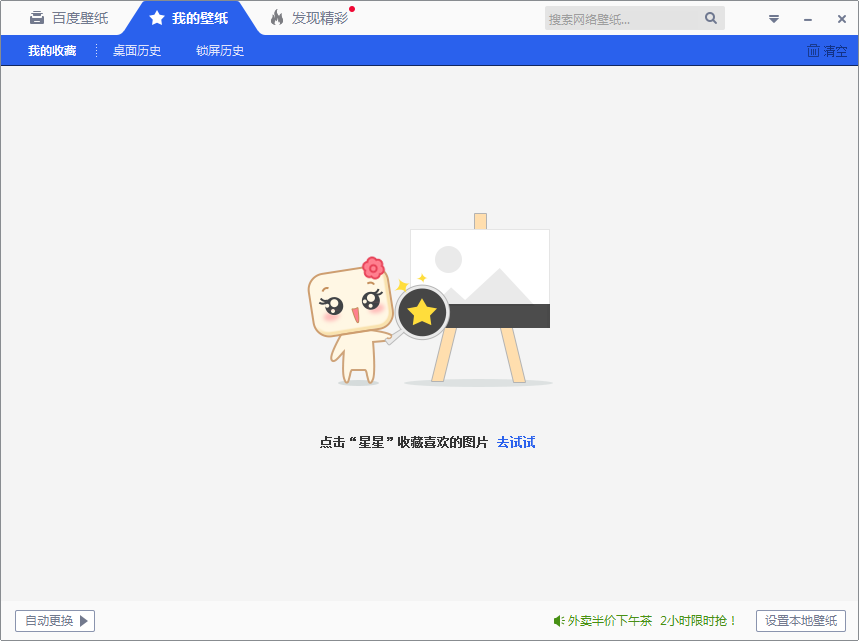Click the trash icon beside 清空
859x641 pixels.
click(x=812, y=50)
